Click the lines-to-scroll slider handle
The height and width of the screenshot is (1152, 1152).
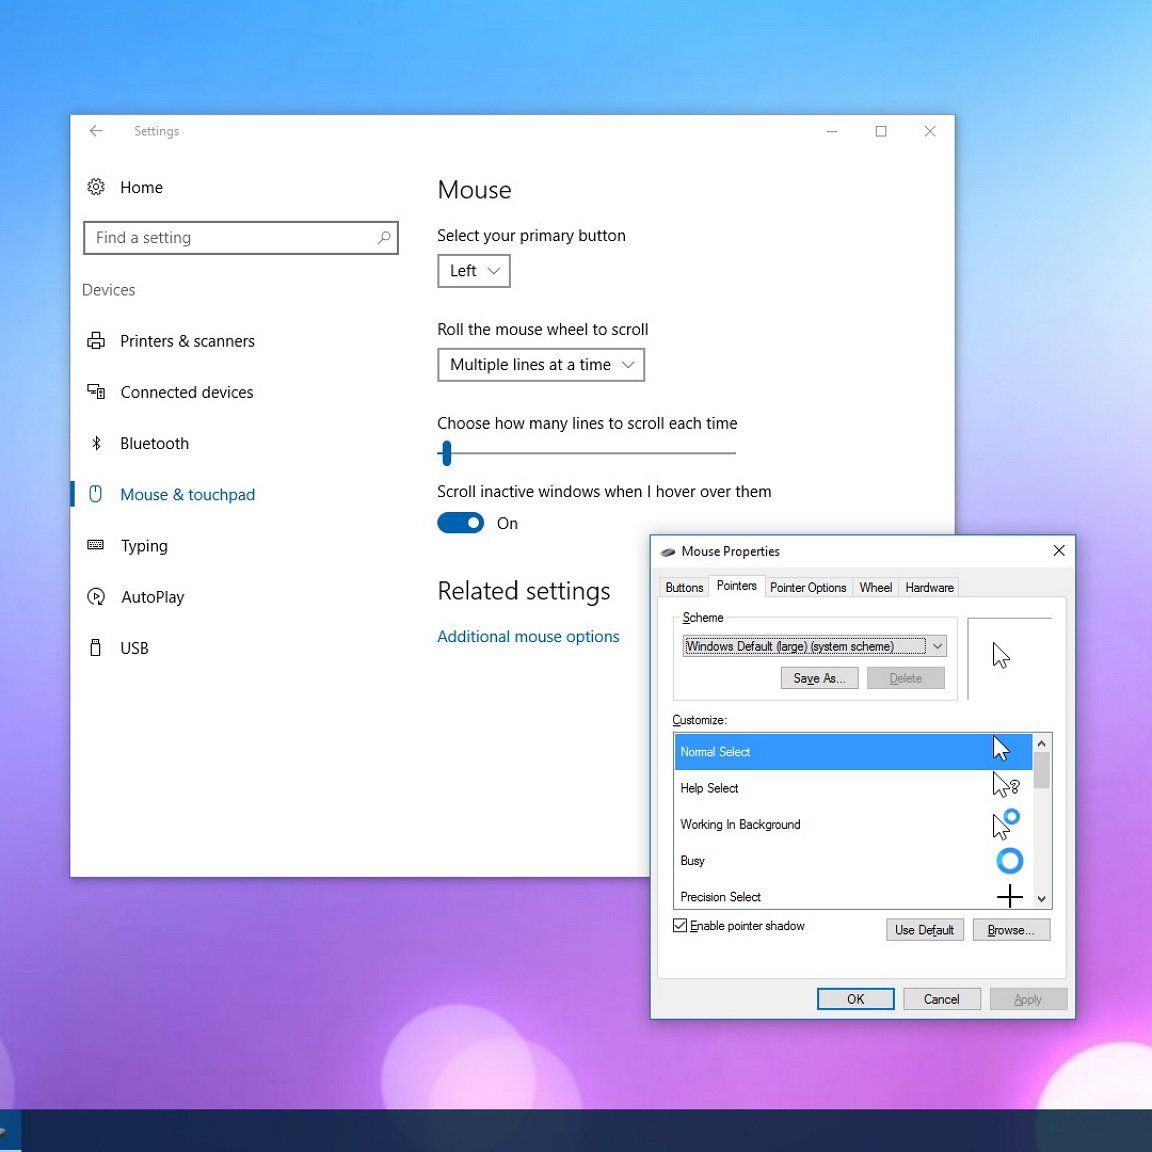click(x=446, y=453)
